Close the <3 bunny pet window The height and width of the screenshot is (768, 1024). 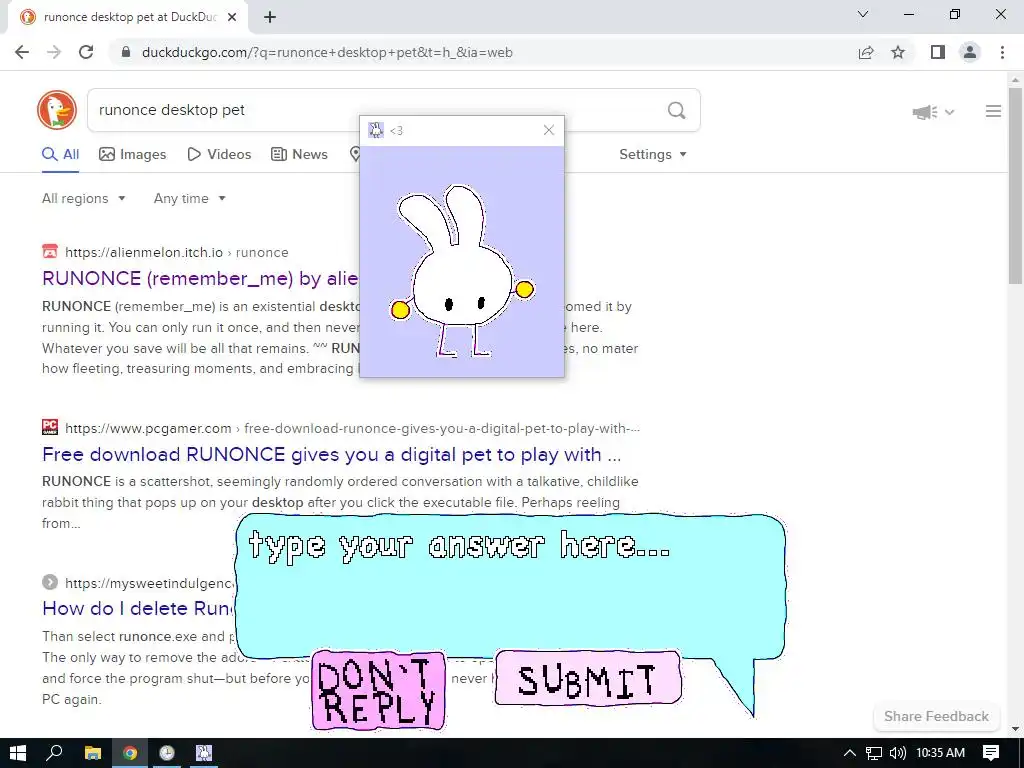click(x=549, y=130)
